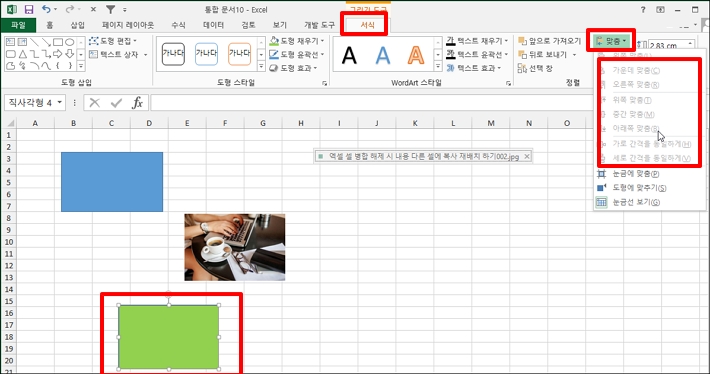Select the oval shape in shapes gallery
710x374 pixels.
pos(69,42)
